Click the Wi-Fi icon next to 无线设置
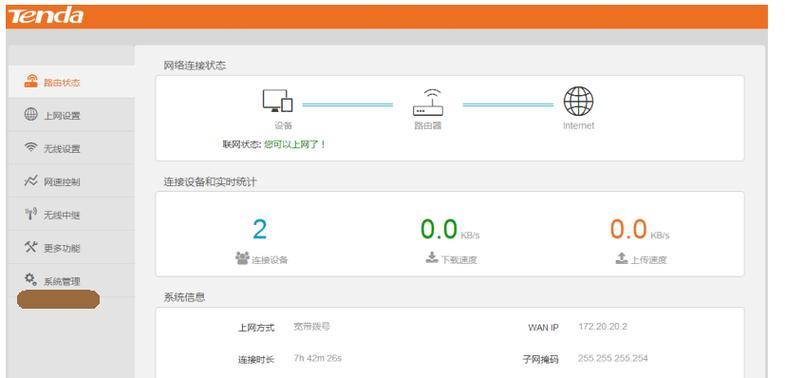Viewport: 785px width, 378px height. pyautogui.click(x=31, y=148)
